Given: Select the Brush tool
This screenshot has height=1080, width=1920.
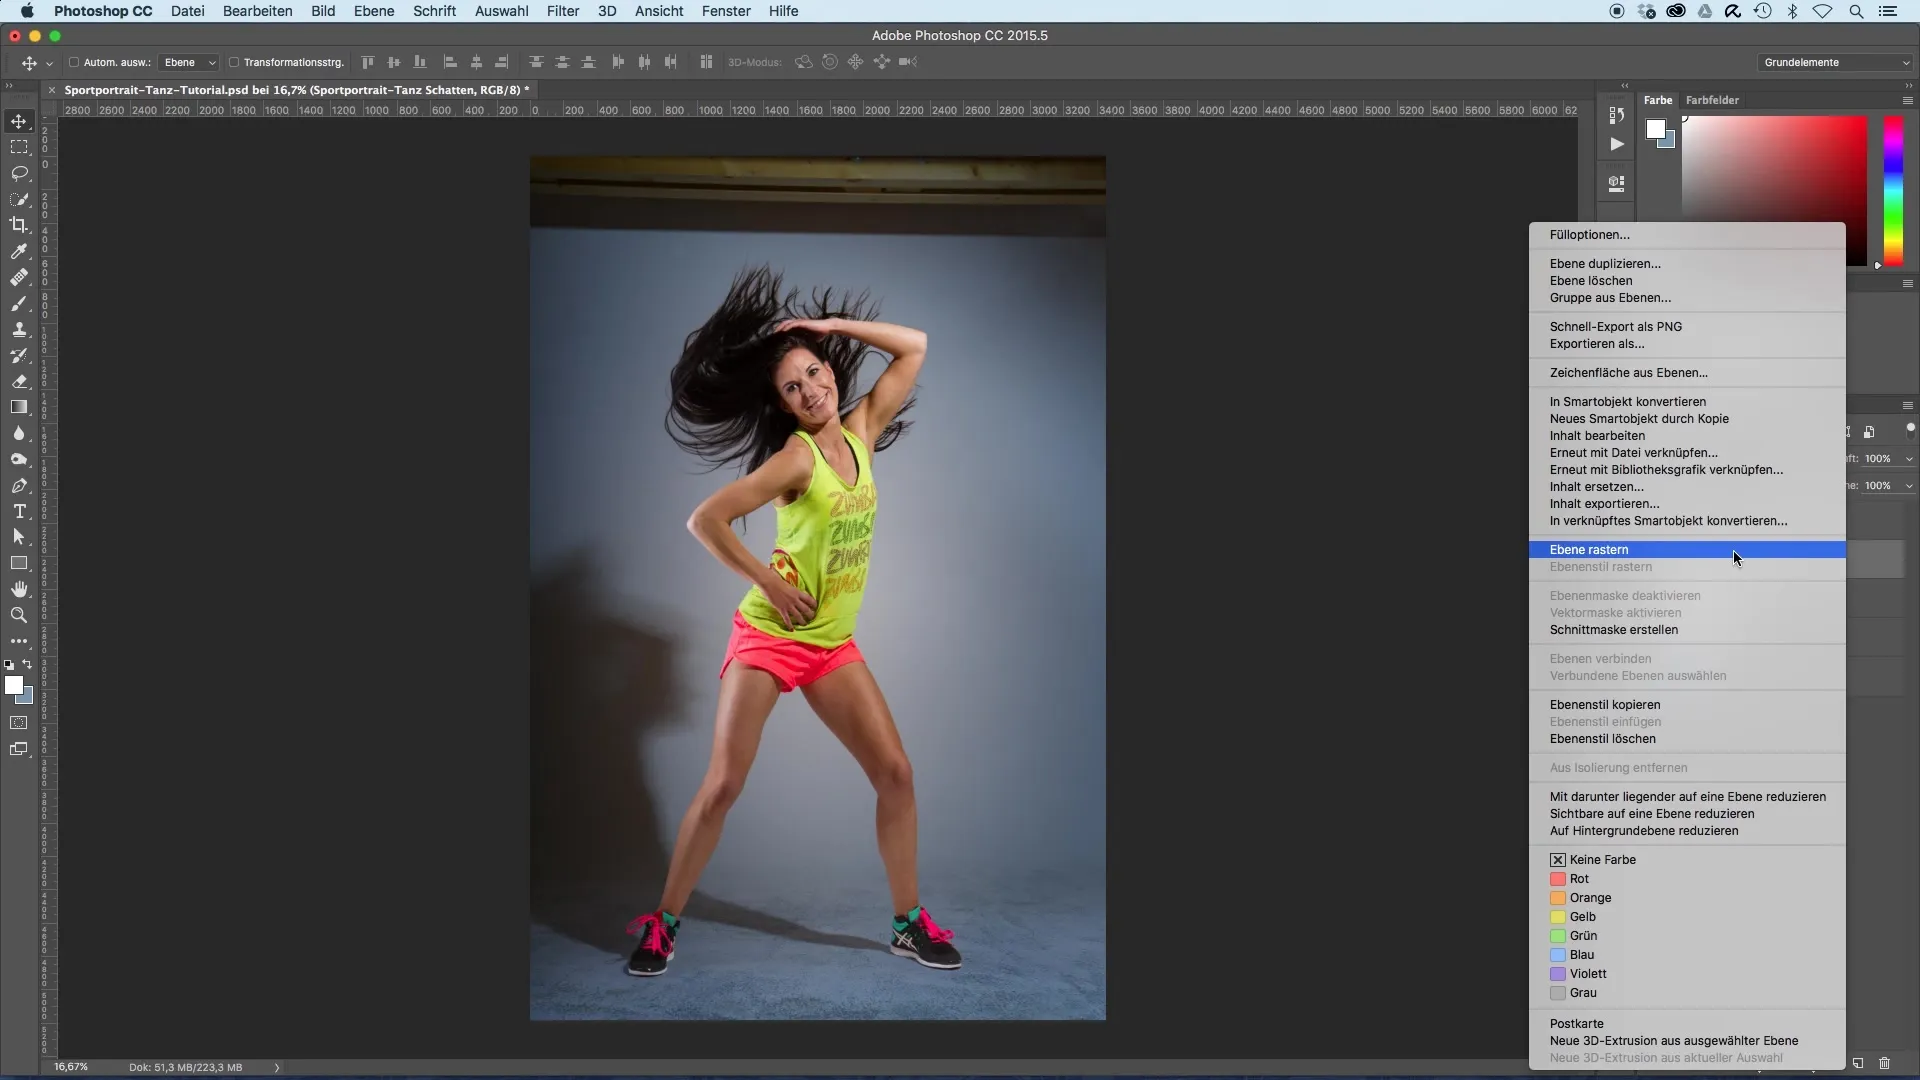Looking at the screenshot, I should coord(19,303).
